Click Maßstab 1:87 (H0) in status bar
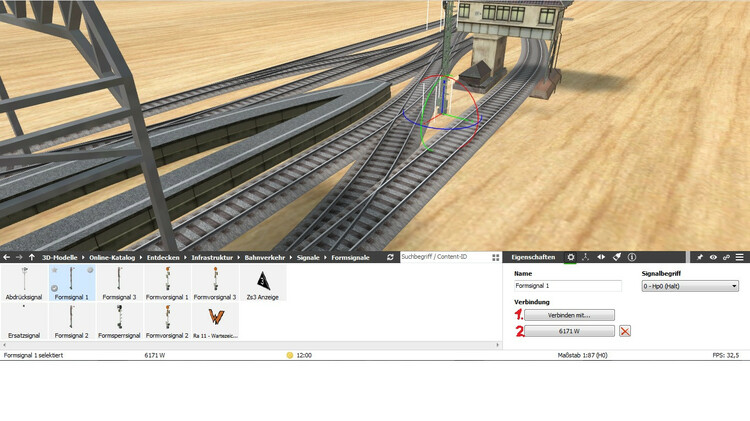The image size is (750, 421). click(582, 355)
